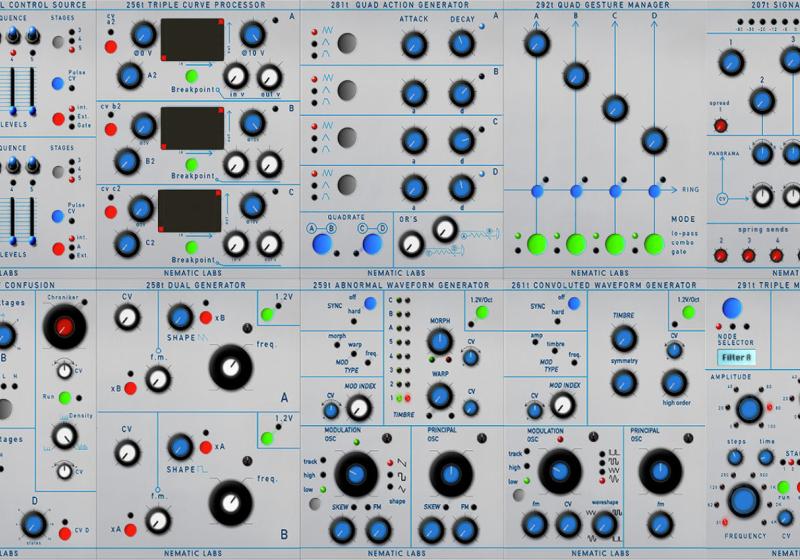Click the @10 V knob in section A
This screenshot has width=800, height=560.
pyautogui.click(x=253, y=34)
